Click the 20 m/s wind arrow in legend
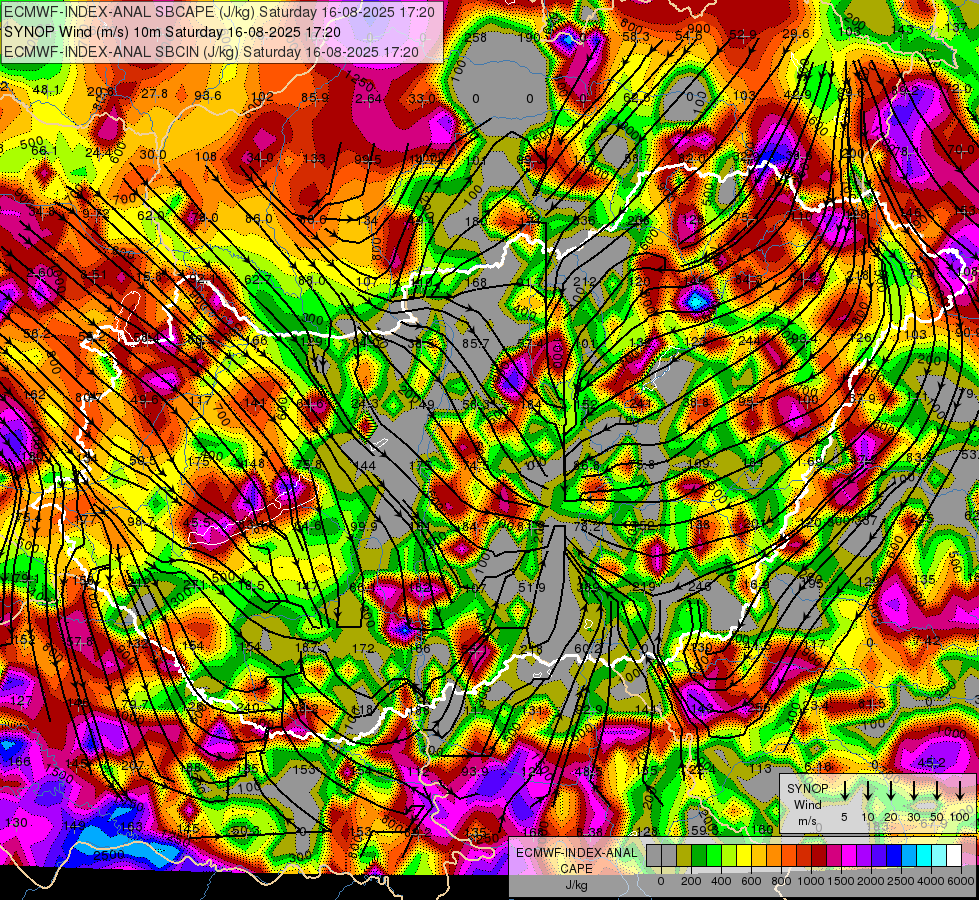The image size is (979, 900). tap(890, 790)
